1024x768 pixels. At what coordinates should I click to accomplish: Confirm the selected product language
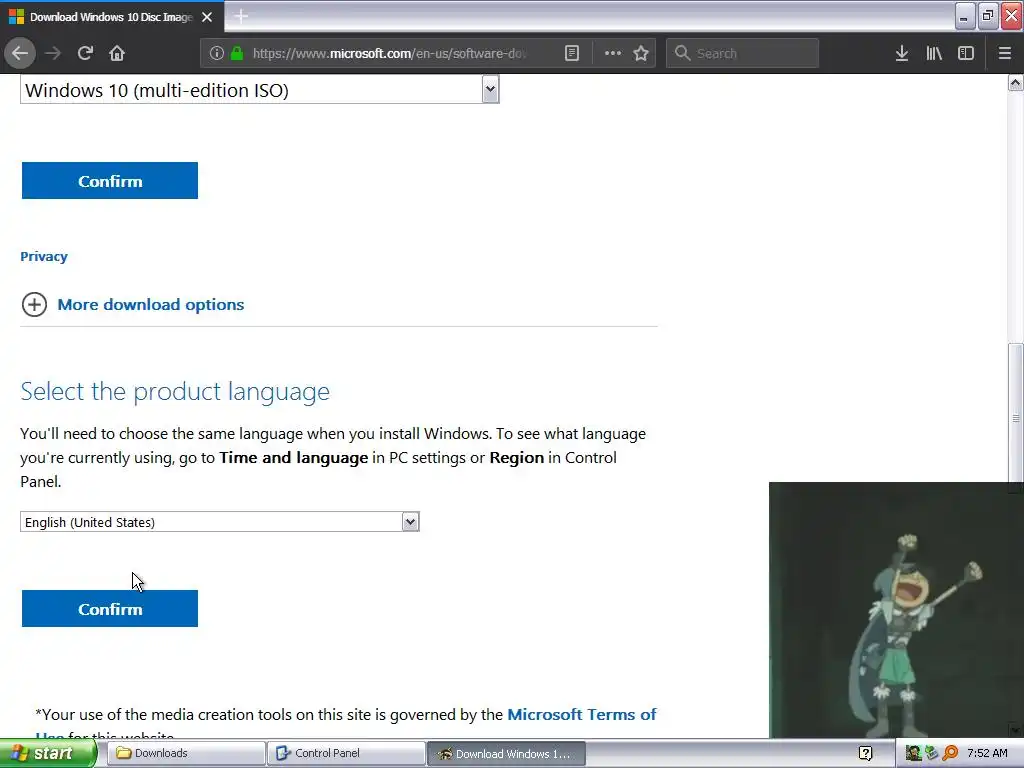point(110,609)
